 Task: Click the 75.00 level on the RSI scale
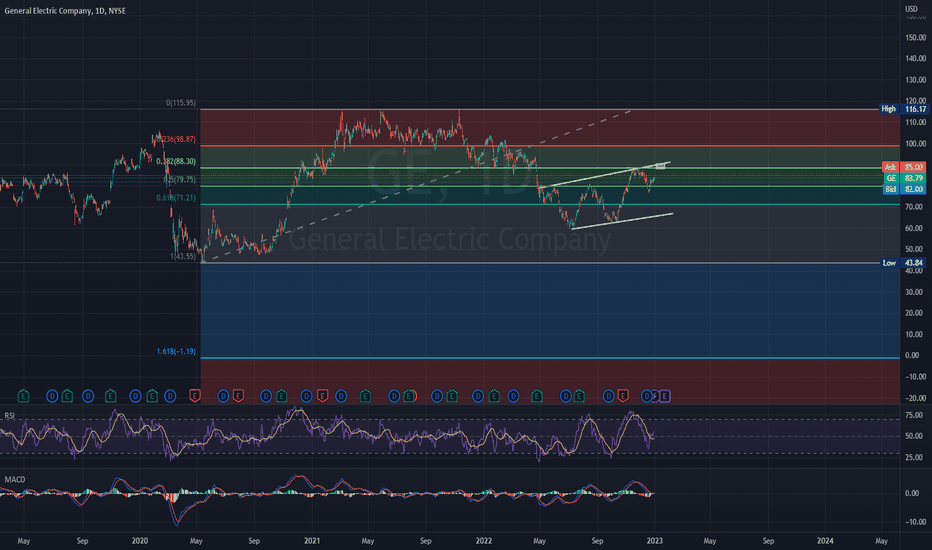(x=914, y=415)
